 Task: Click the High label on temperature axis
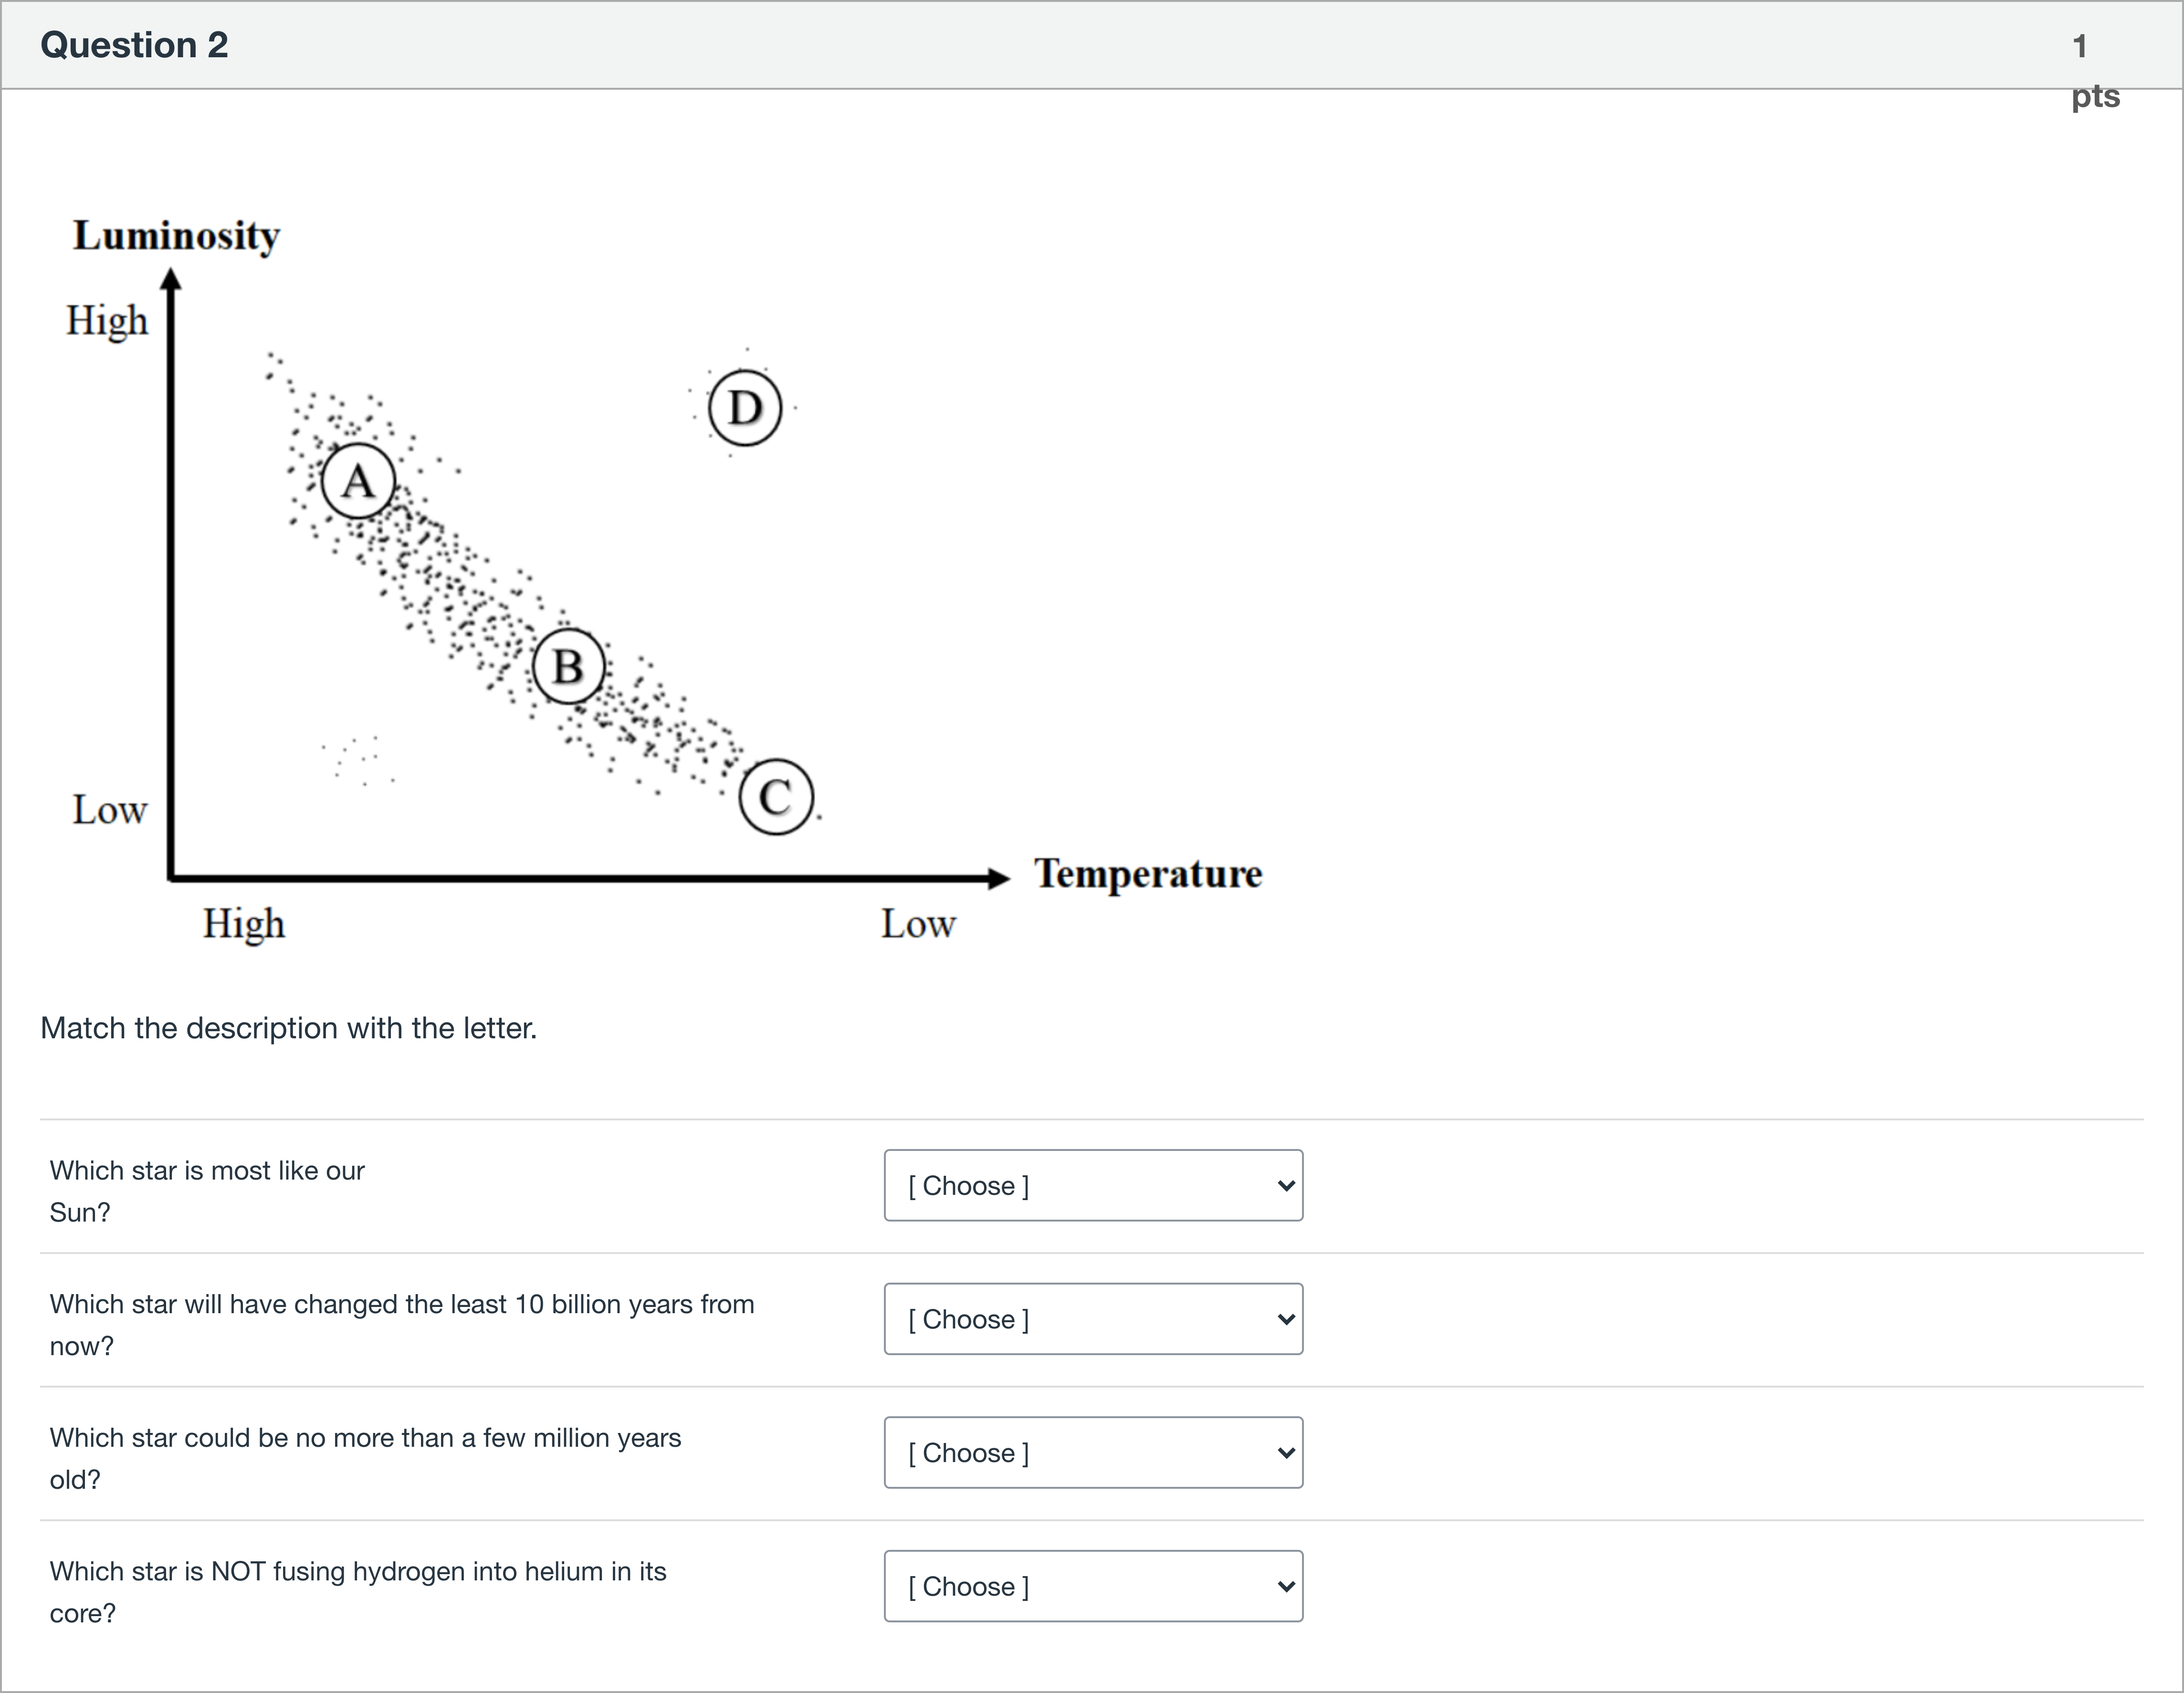pos(244,924)
